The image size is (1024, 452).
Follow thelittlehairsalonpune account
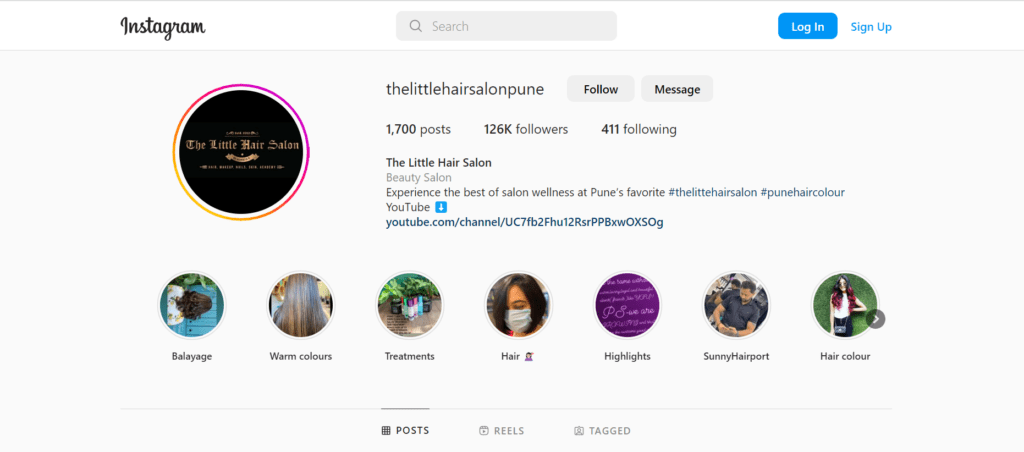601,89
